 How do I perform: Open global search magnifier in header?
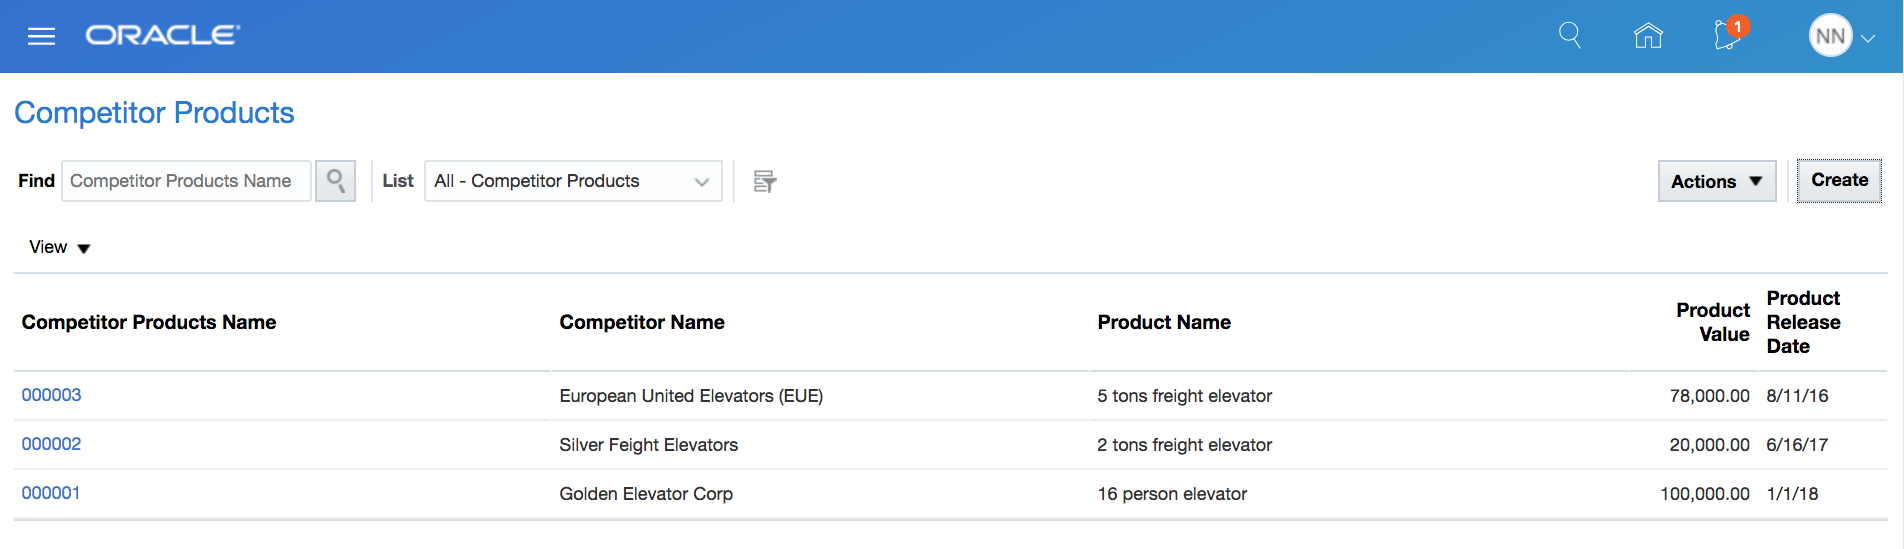[x=1570, y=36]
